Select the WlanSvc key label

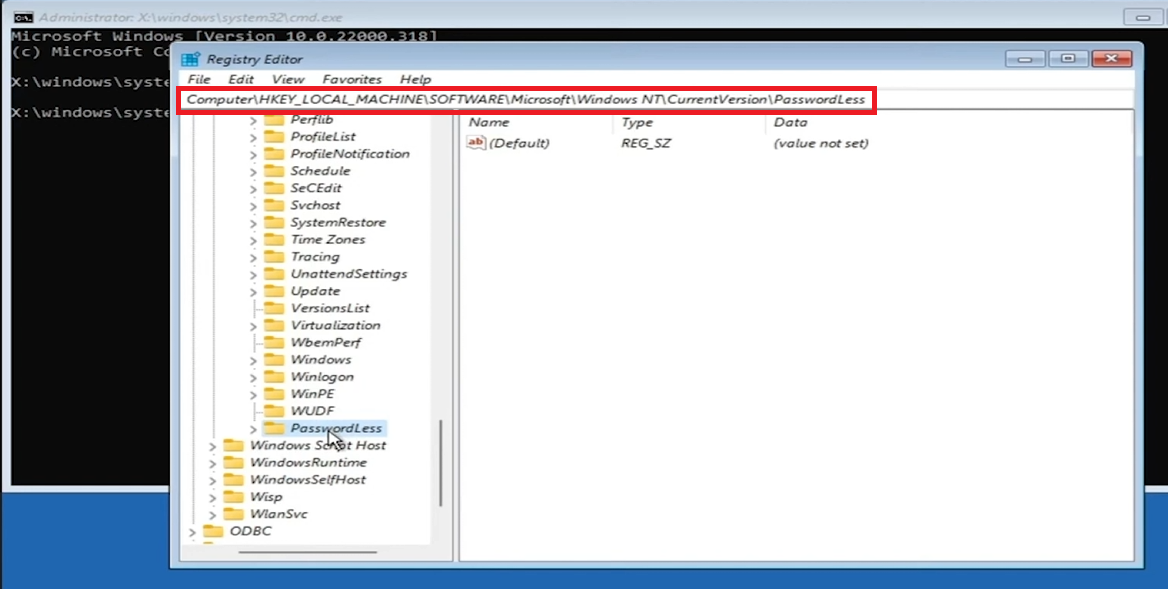tap(279, 514)
